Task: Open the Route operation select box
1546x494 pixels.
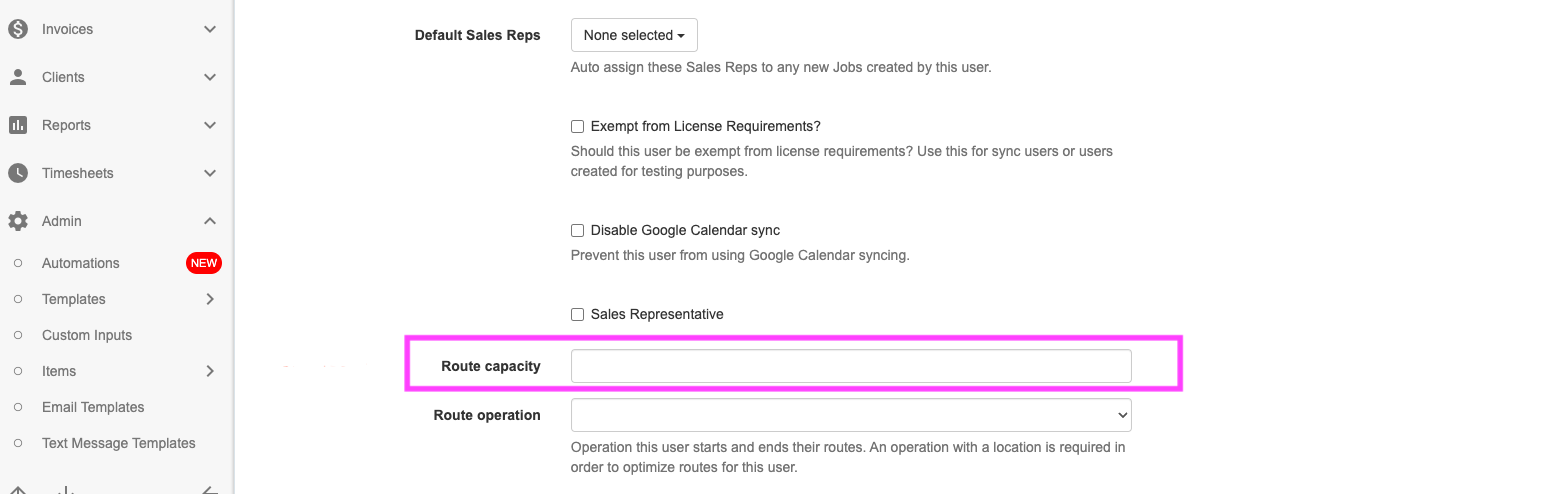Action: 851,414
